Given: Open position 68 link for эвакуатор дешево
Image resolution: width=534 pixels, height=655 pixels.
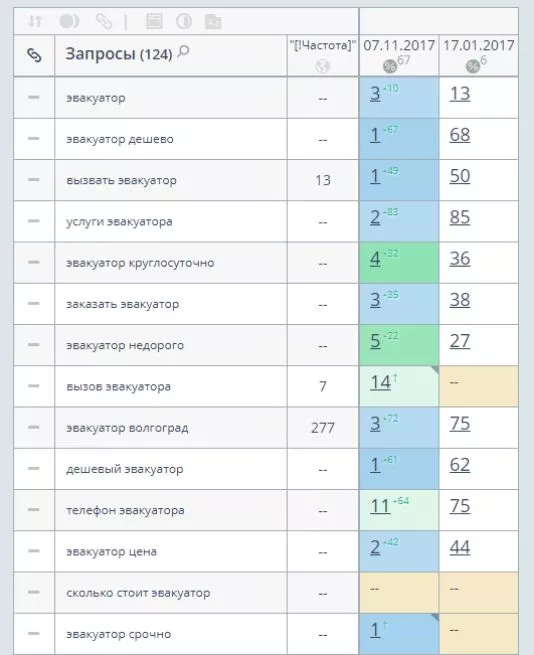Looking at the screenshot, I should (460, 135).
